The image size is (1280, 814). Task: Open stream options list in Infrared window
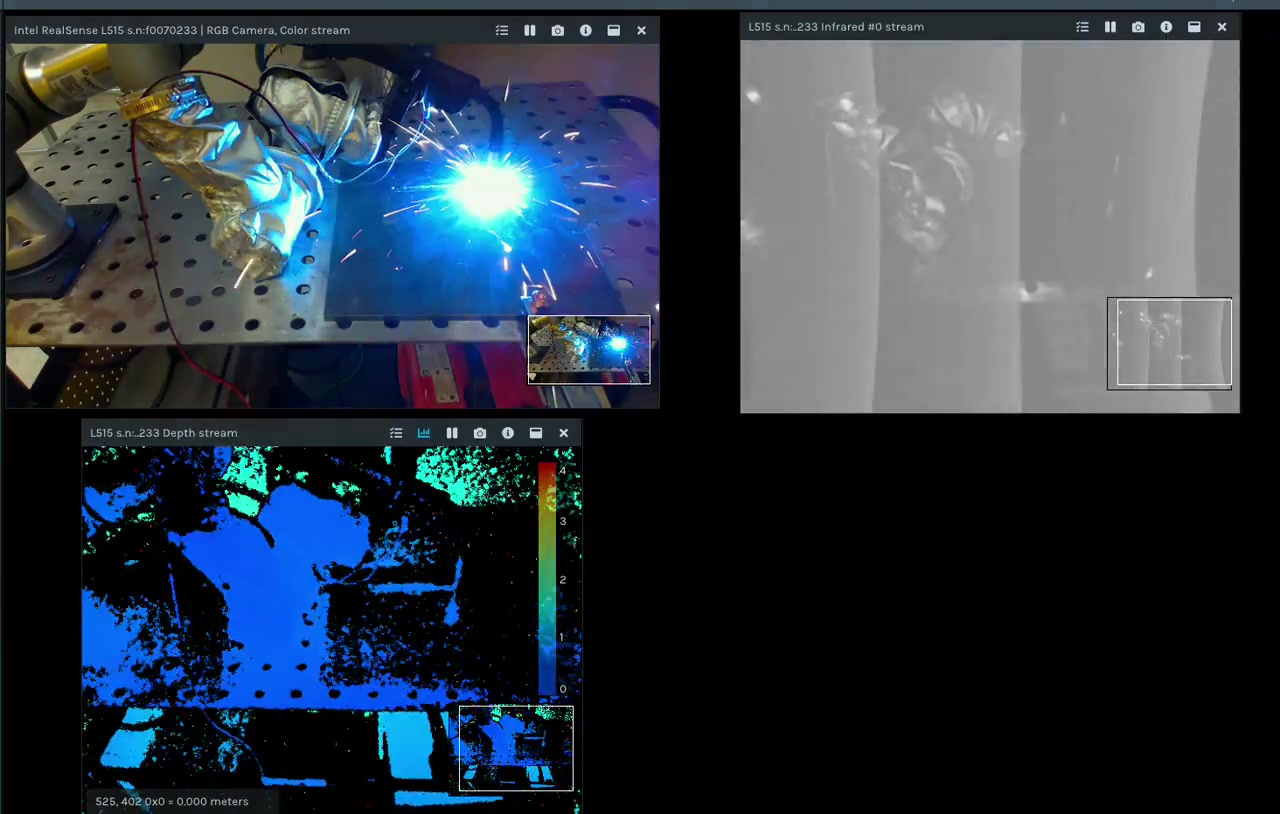[1082, 27]
